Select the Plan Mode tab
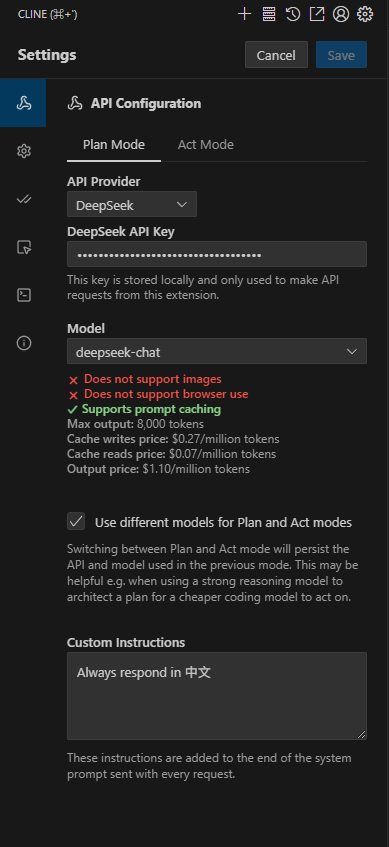Screen dimensions: 389x847 (114, 145)
